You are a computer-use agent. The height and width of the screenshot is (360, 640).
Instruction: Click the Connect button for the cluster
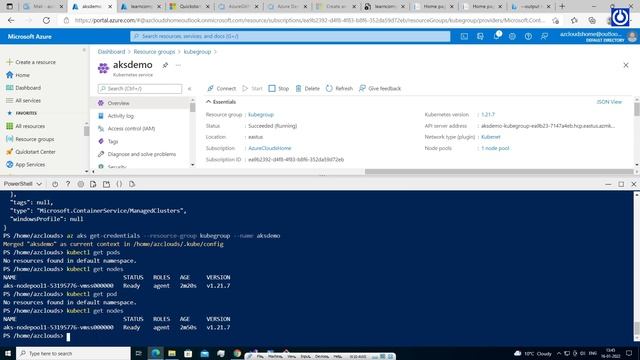(x=221, y=89)
